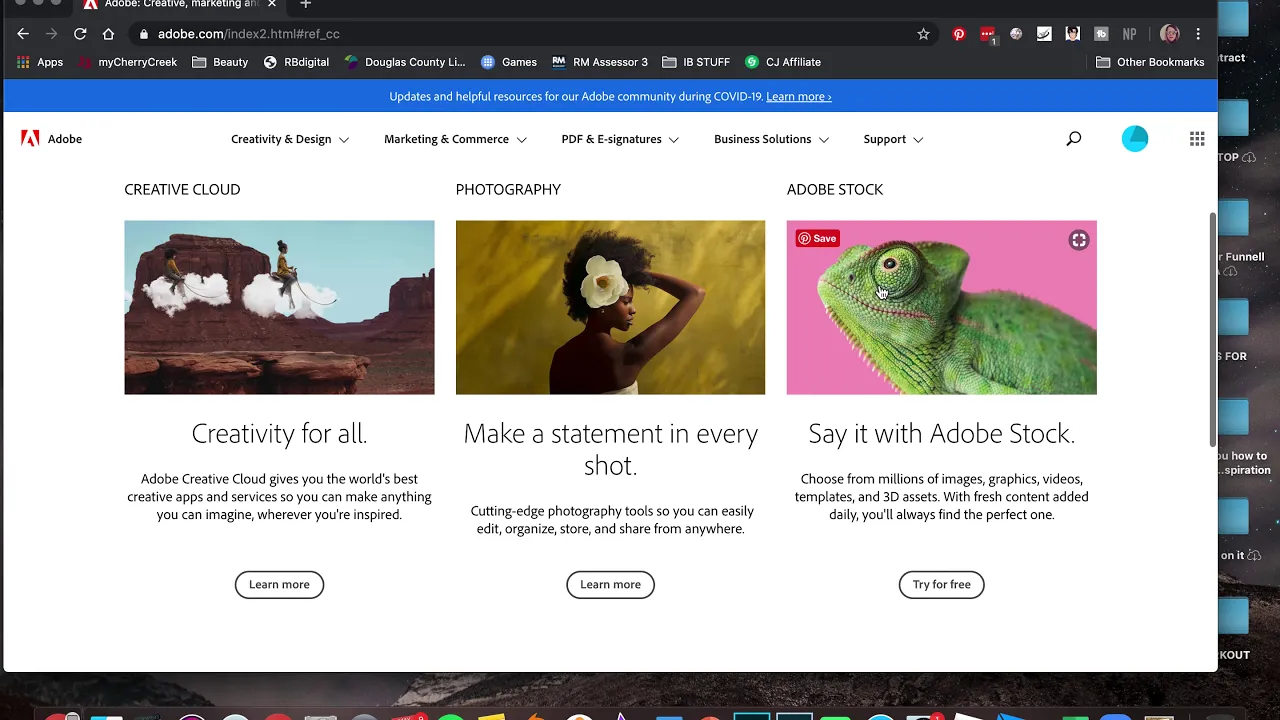Click the Try for free button
The width and height of the screenshot is (1280, 720).
pyautogui.click(x=941, y=584)
